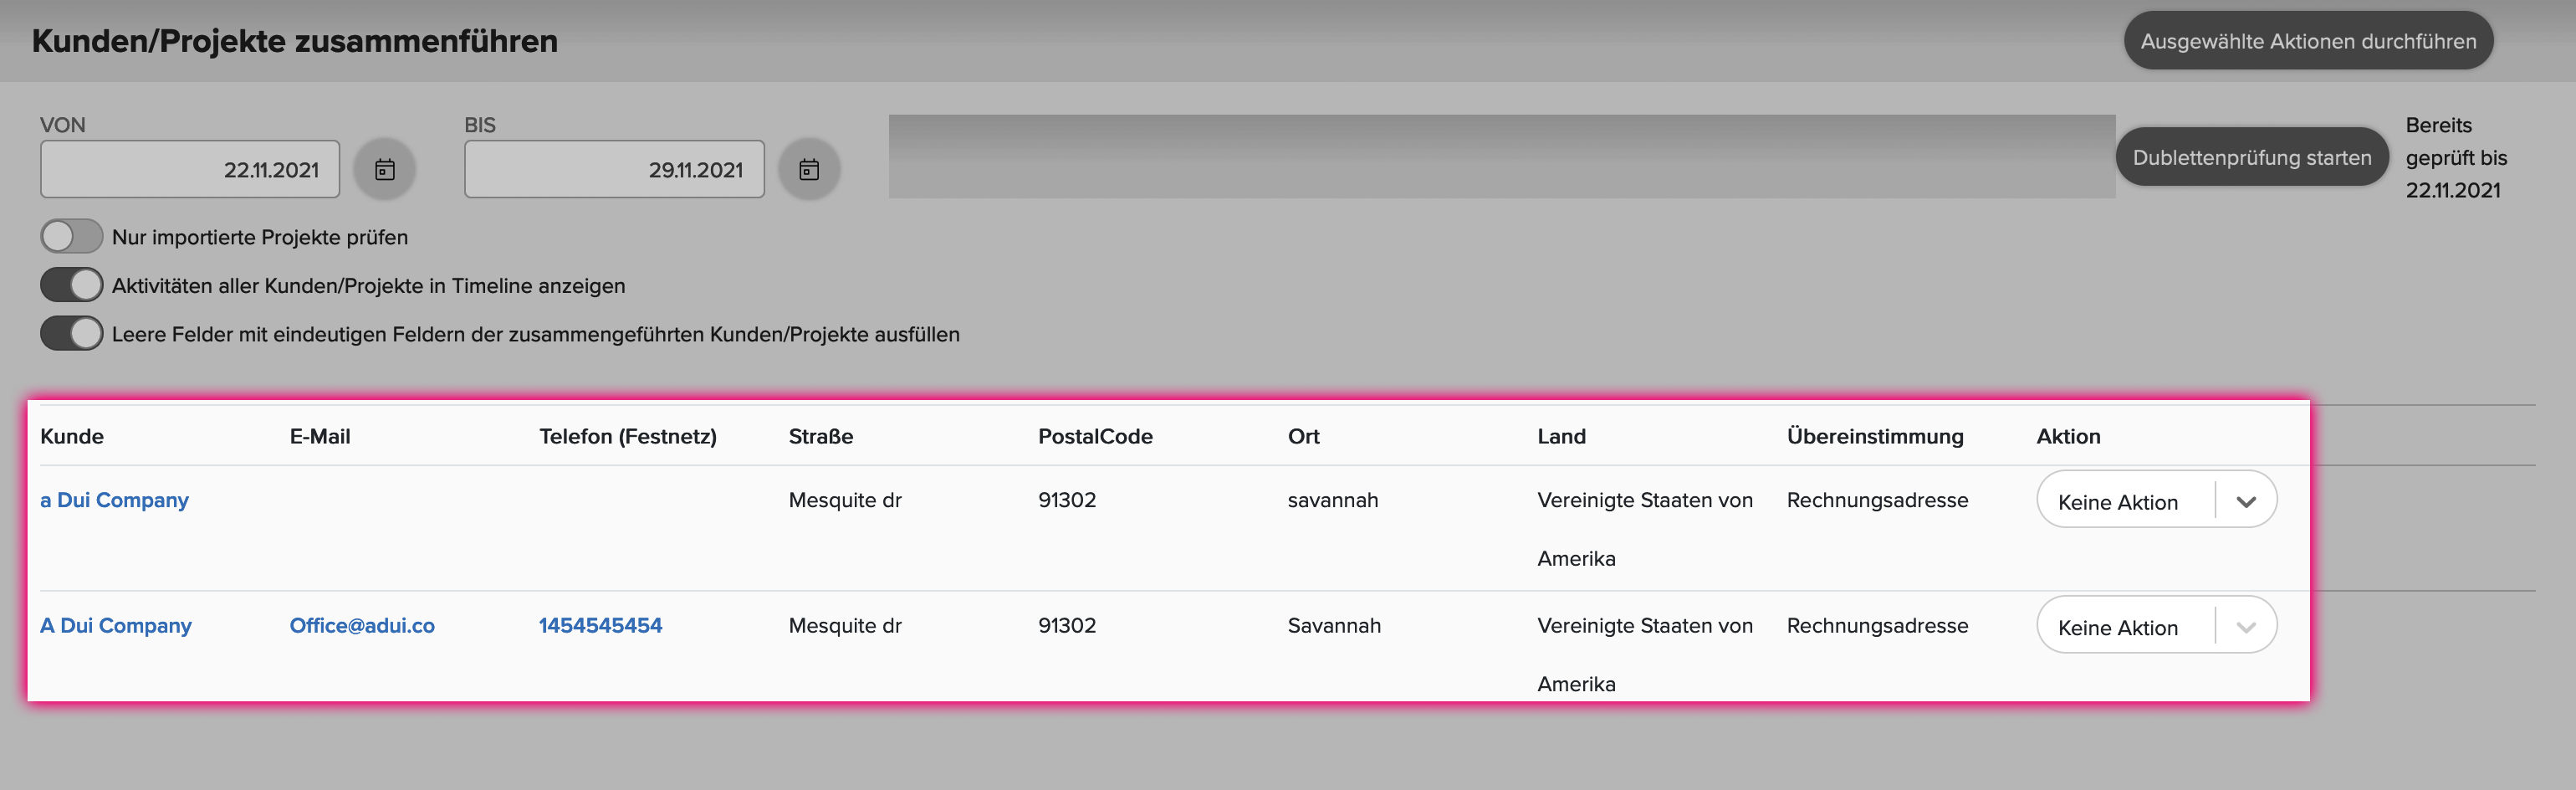Start duplicate check with 'Dublettenprüfung starten'
The height and width of the screenshot is (790, 2576).
coord(2251,157)
